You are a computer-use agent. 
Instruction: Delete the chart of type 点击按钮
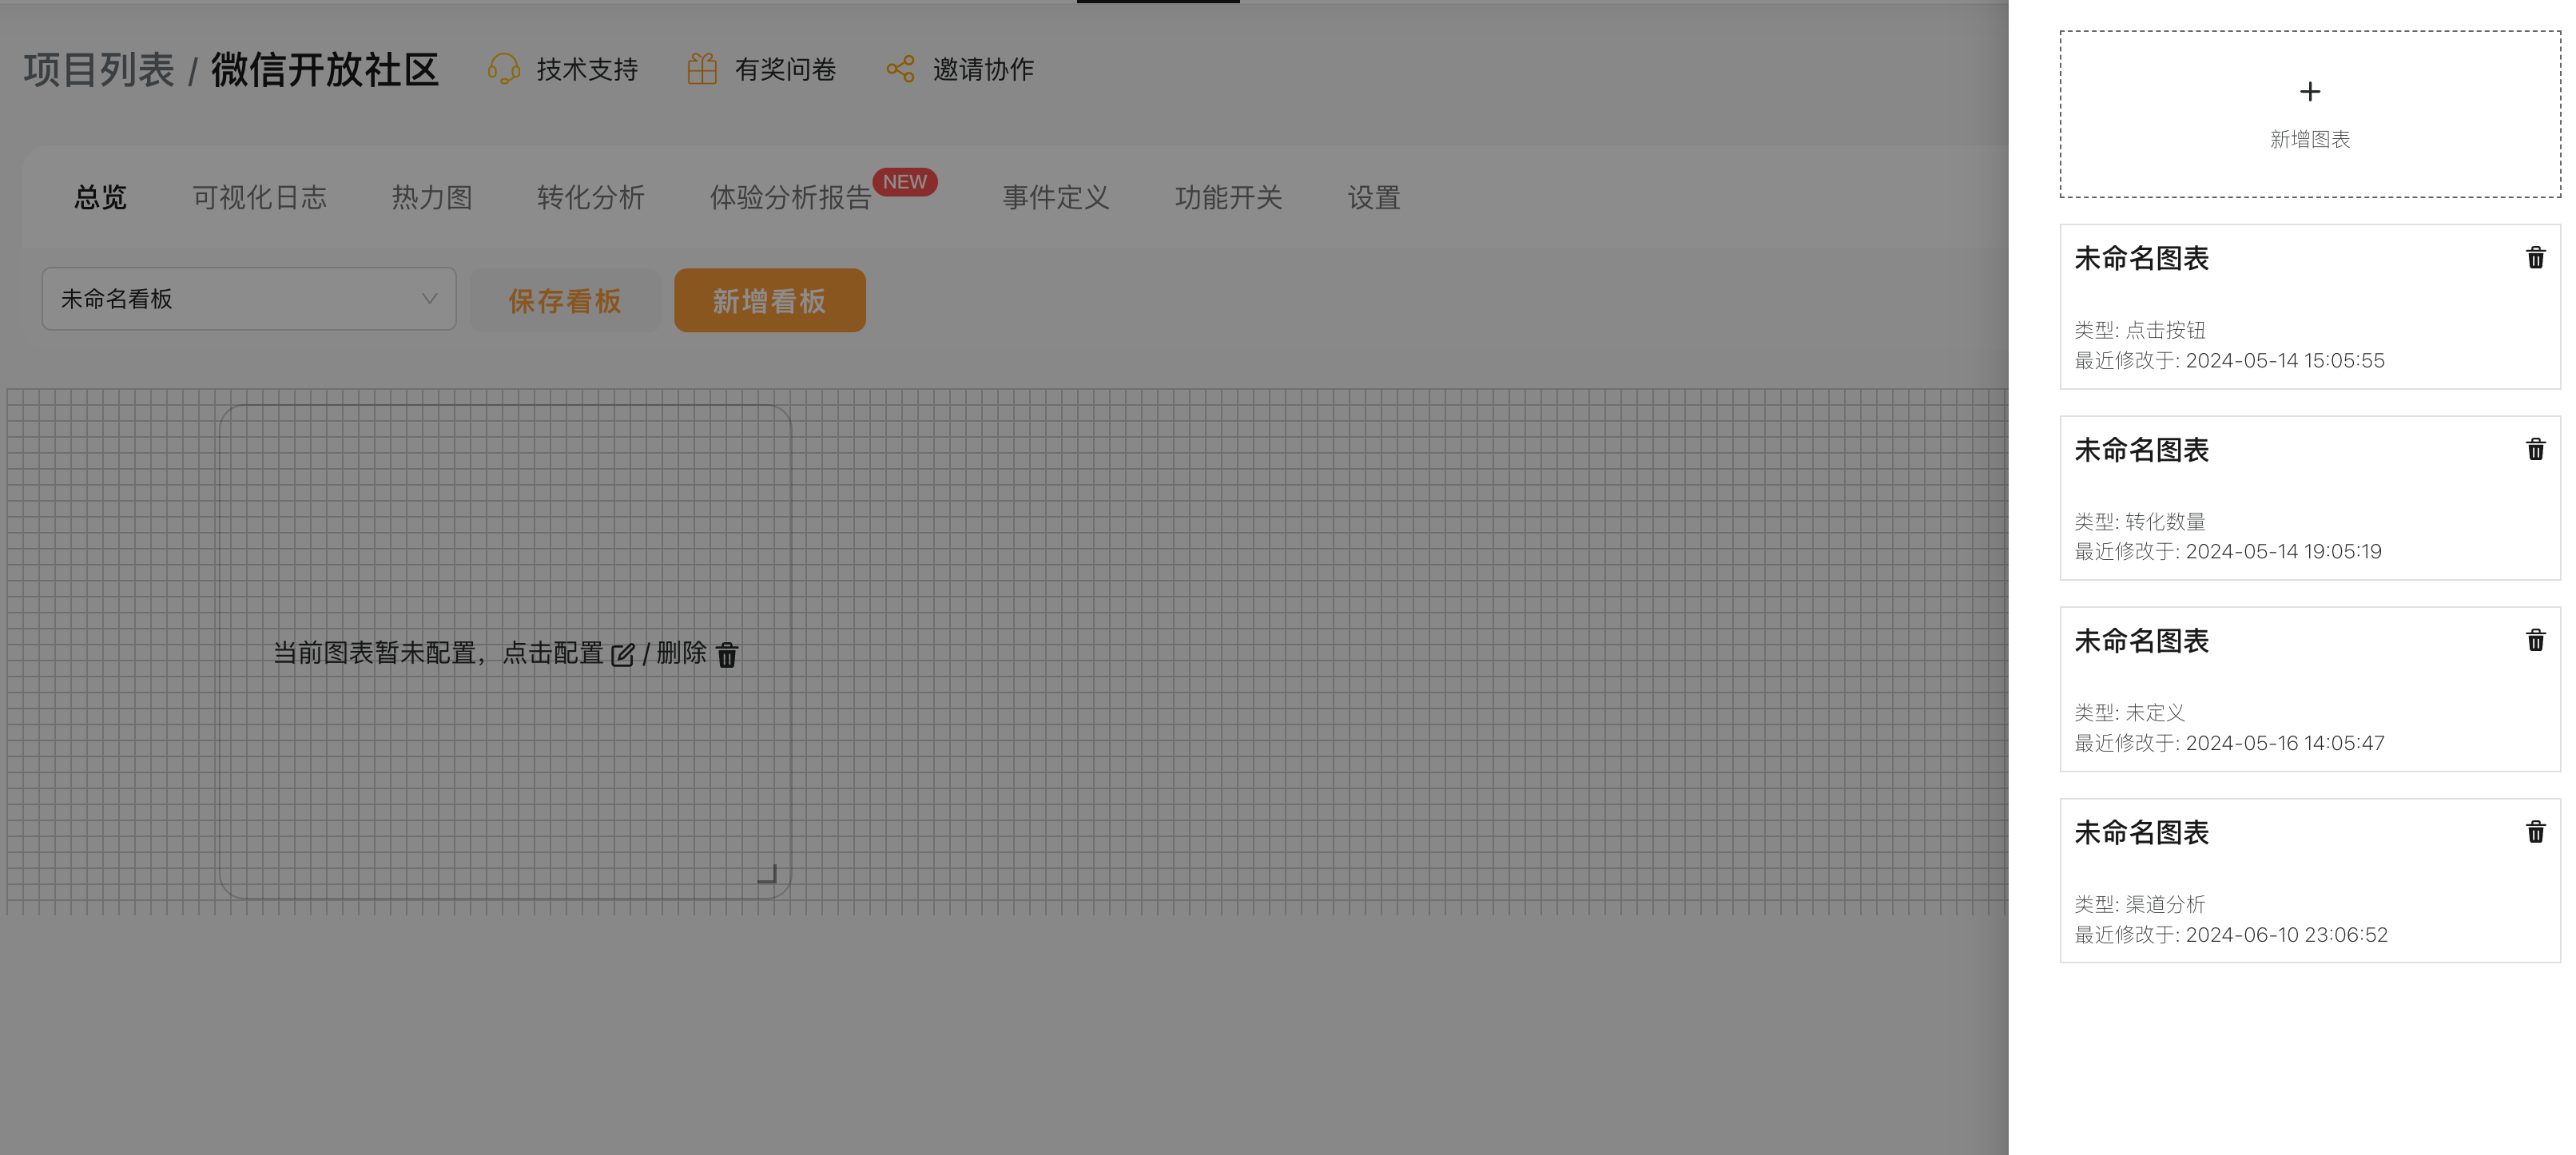[2536, 258]
